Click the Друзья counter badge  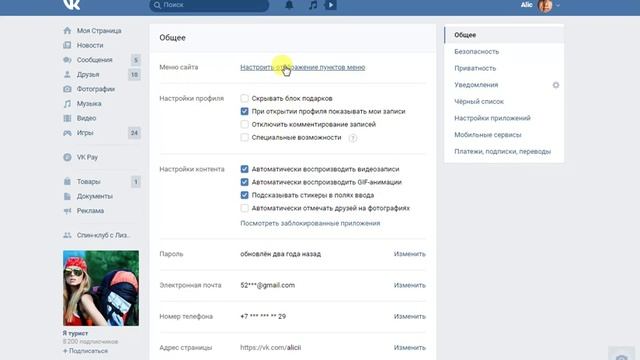134,74
